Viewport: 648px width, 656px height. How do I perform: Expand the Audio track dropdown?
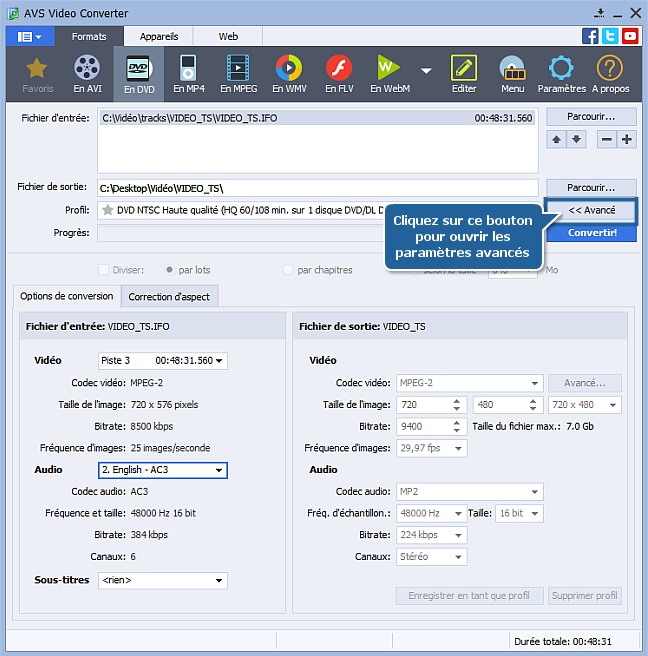(163, 470)
